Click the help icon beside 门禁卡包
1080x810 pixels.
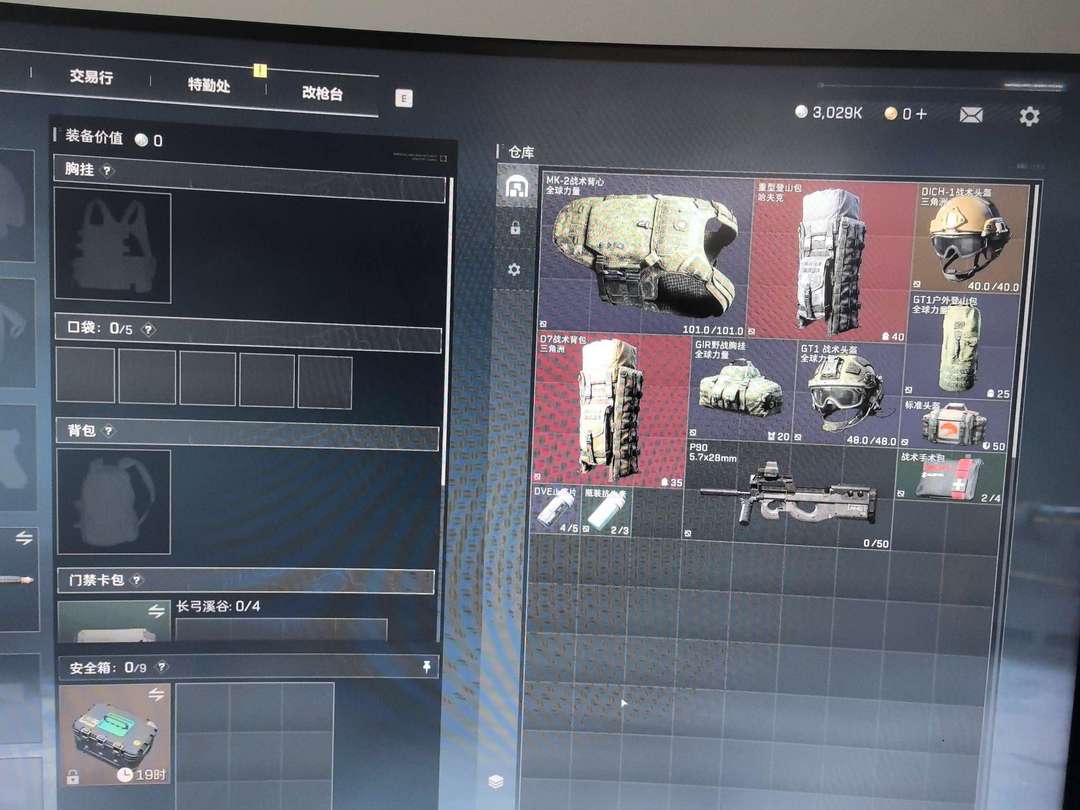point(136,581)
